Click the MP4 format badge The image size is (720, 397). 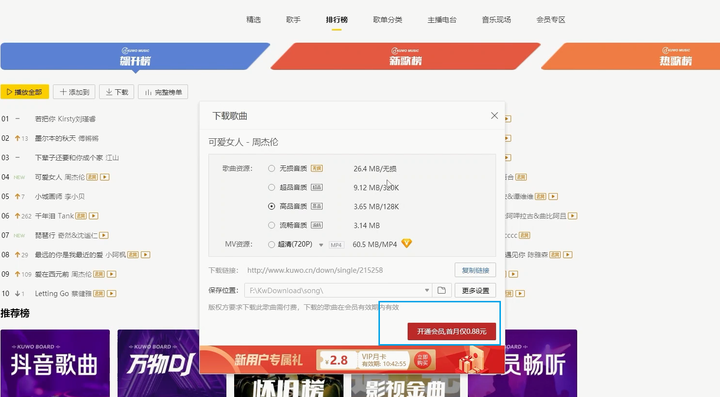point(336,245)
